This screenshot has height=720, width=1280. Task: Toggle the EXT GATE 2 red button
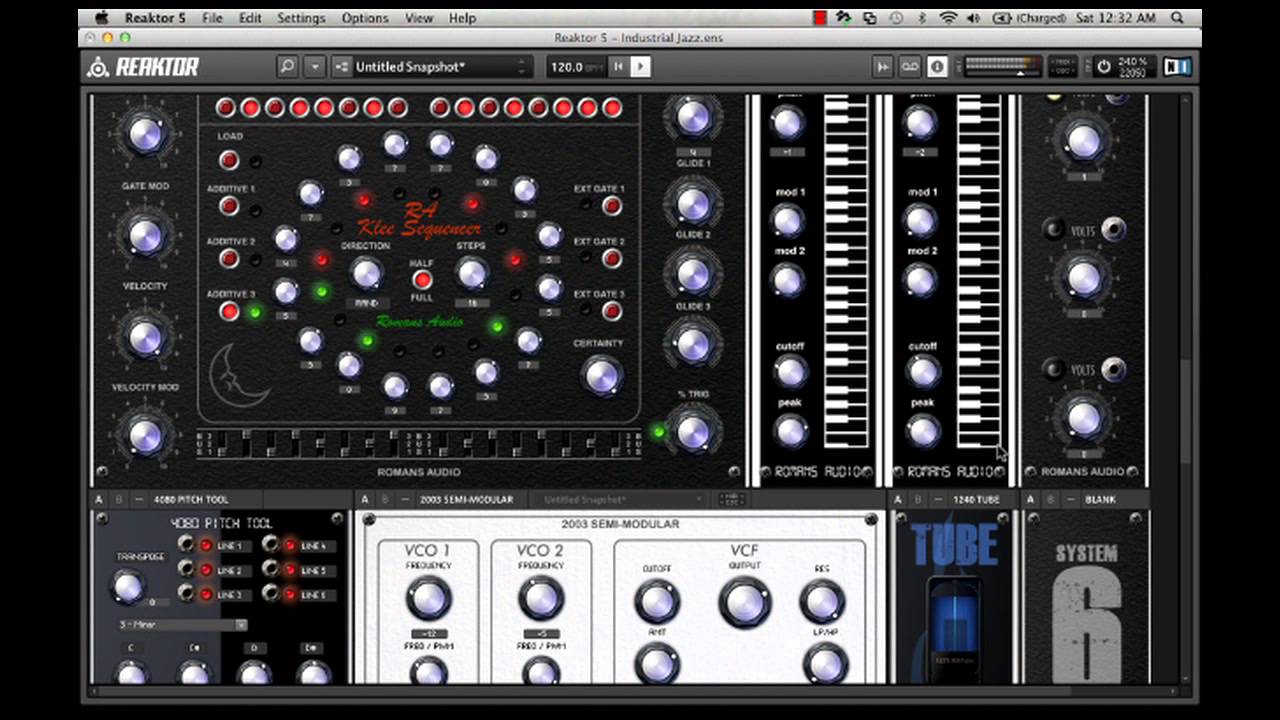[x=612, y=258]
